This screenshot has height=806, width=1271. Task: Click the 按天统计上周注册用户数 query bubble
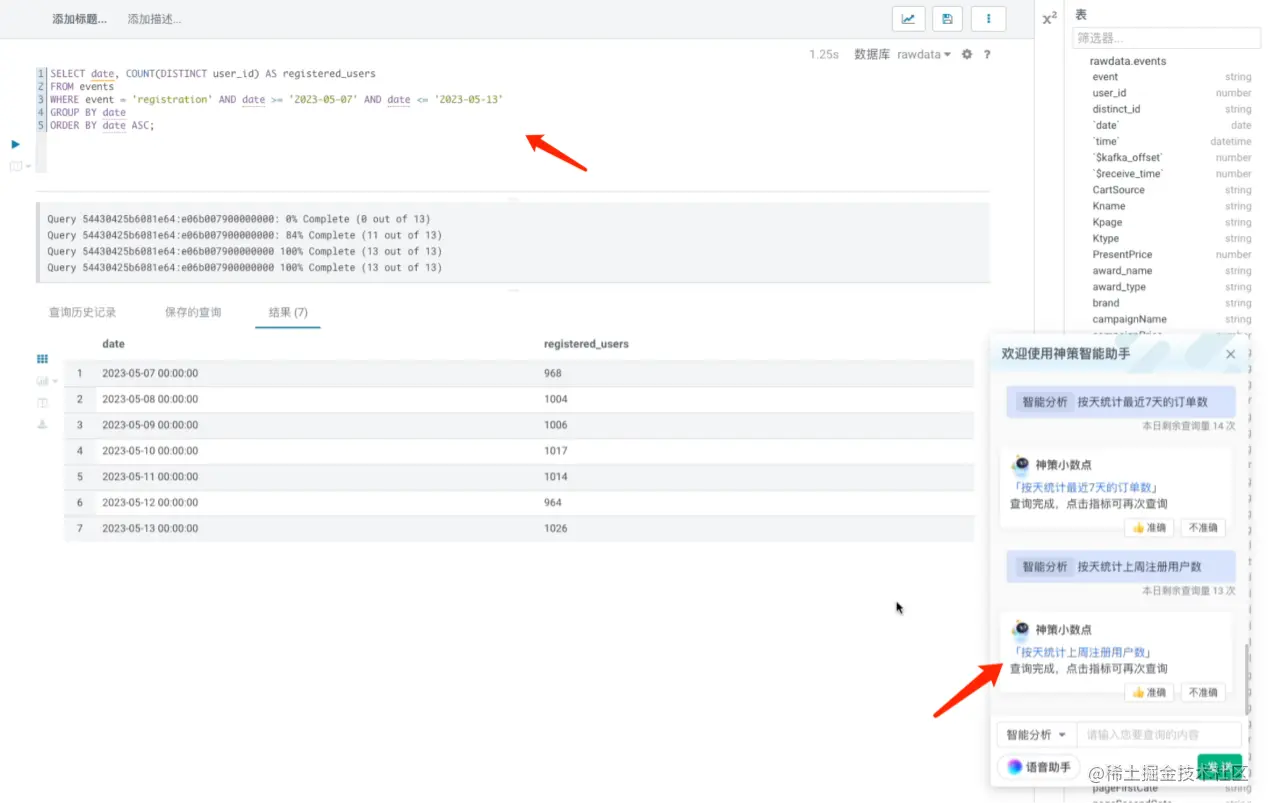click(1121, 566)
